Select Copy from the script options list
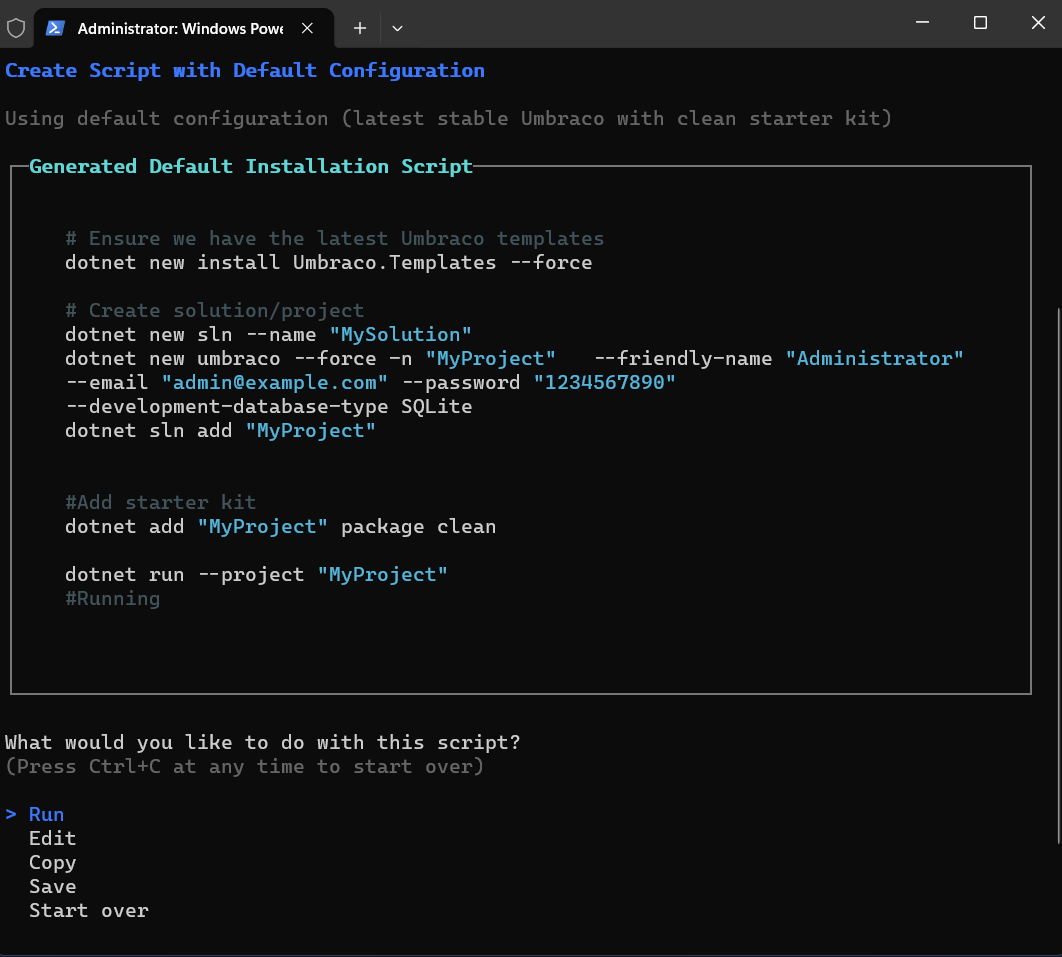 [x=52, y=862]
